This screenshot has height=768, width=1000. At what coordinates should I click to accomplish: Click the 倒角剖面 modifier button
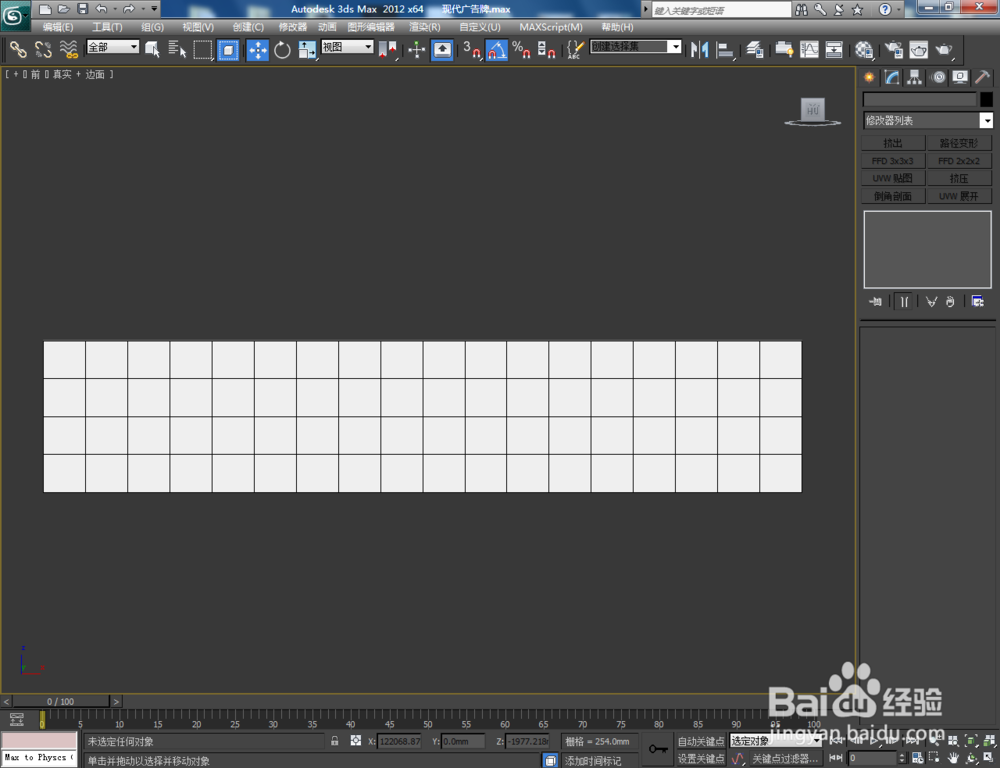[x=893, y=196]
